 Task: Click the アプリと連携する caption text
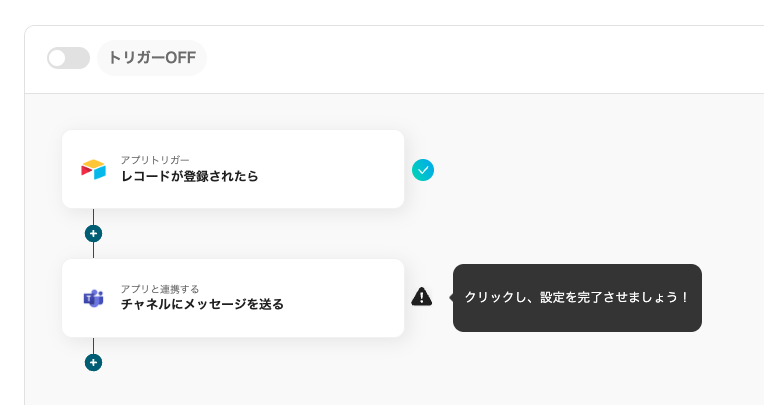(159, 288)
